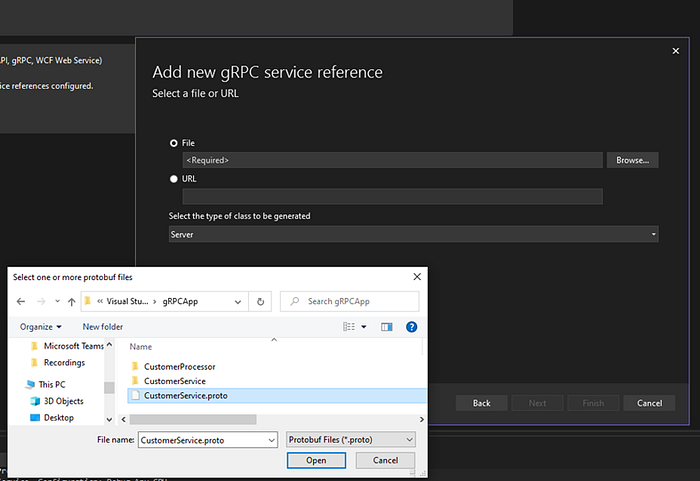The height and width of the screenshot is (481, 700).
Task: Click the 3D Objects cube icon
Action: tap(35, 401)
